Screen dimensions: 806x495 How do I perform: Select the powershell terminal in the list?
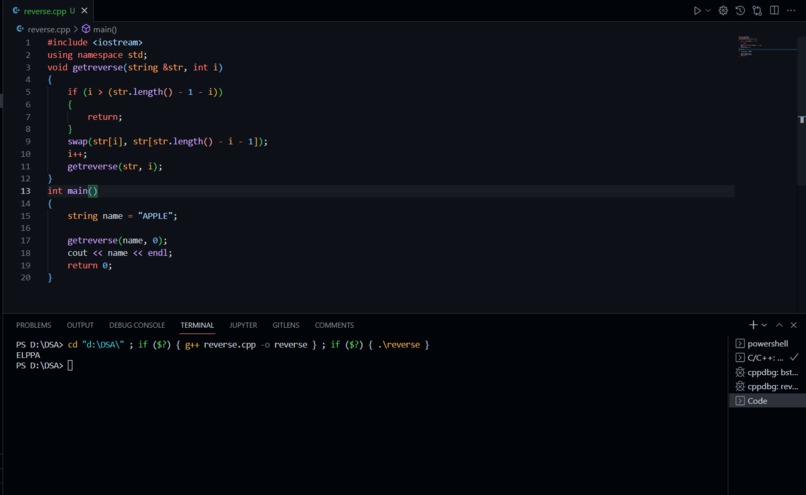(767, 343)
